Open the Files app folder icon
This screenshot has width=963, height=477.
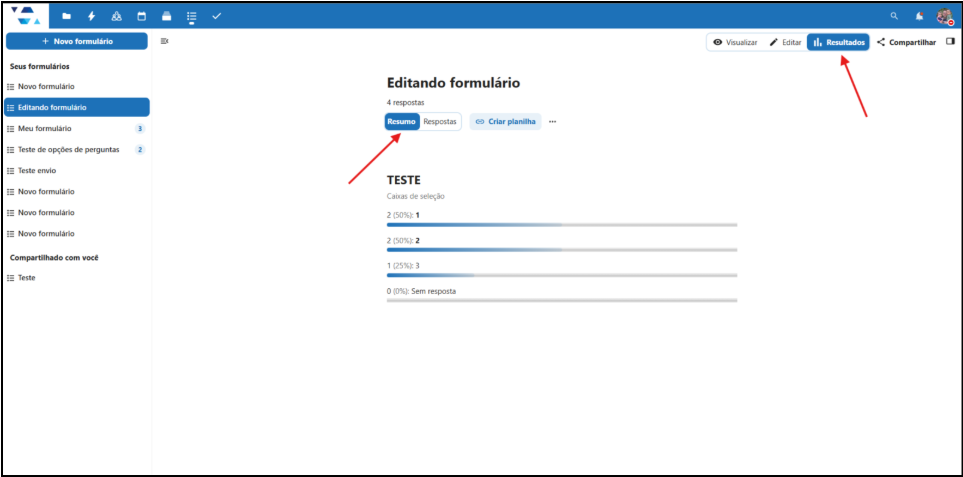click(66, 16)
